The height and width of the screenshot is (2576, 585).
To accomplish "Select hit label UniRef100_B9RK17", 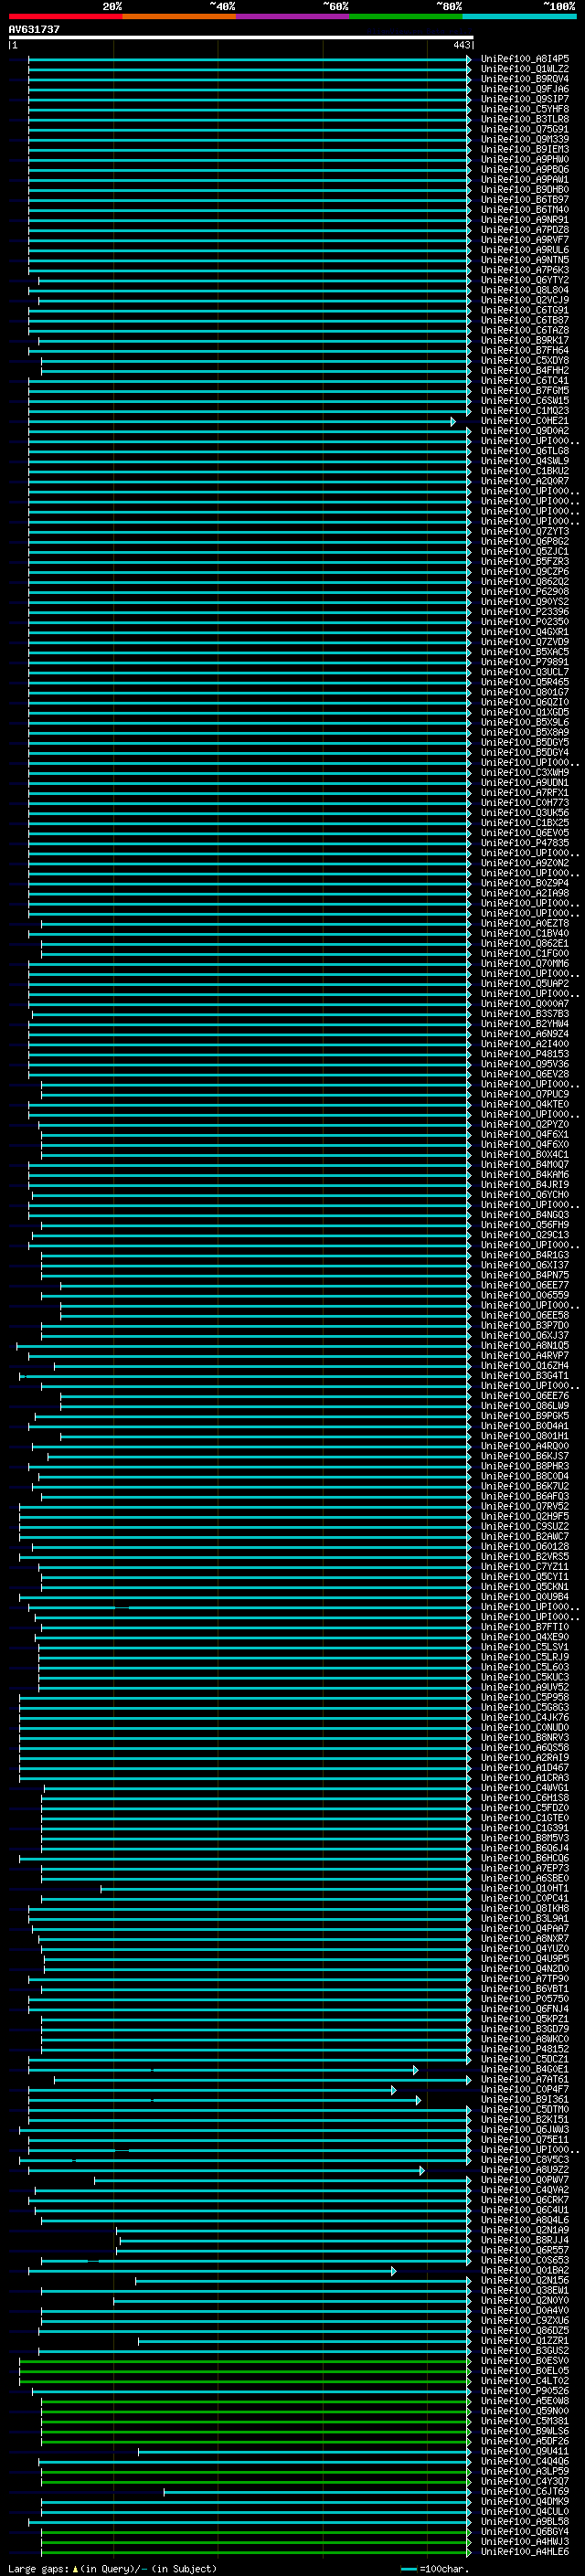I will point(525,340).
